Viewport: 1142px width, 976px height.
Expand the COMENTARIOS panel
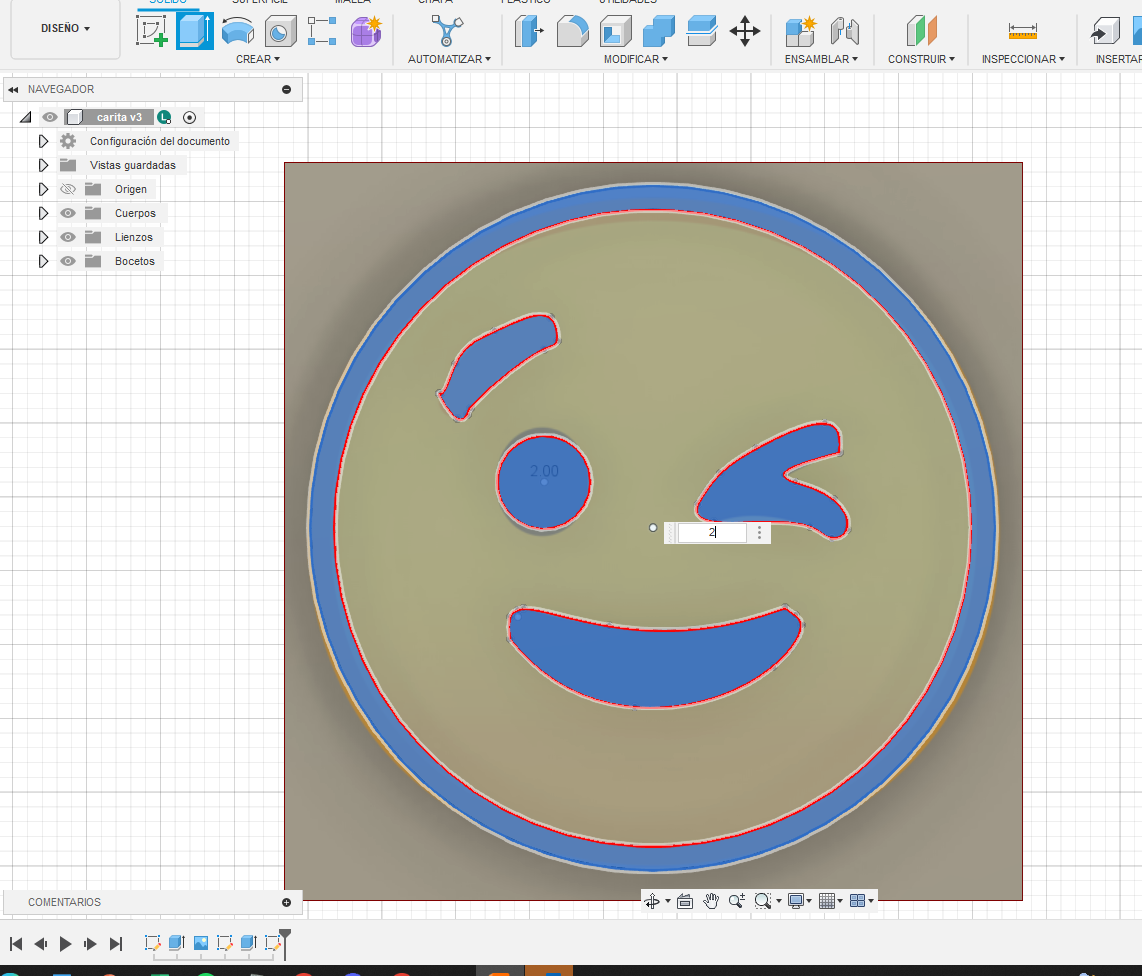(286, 902)
